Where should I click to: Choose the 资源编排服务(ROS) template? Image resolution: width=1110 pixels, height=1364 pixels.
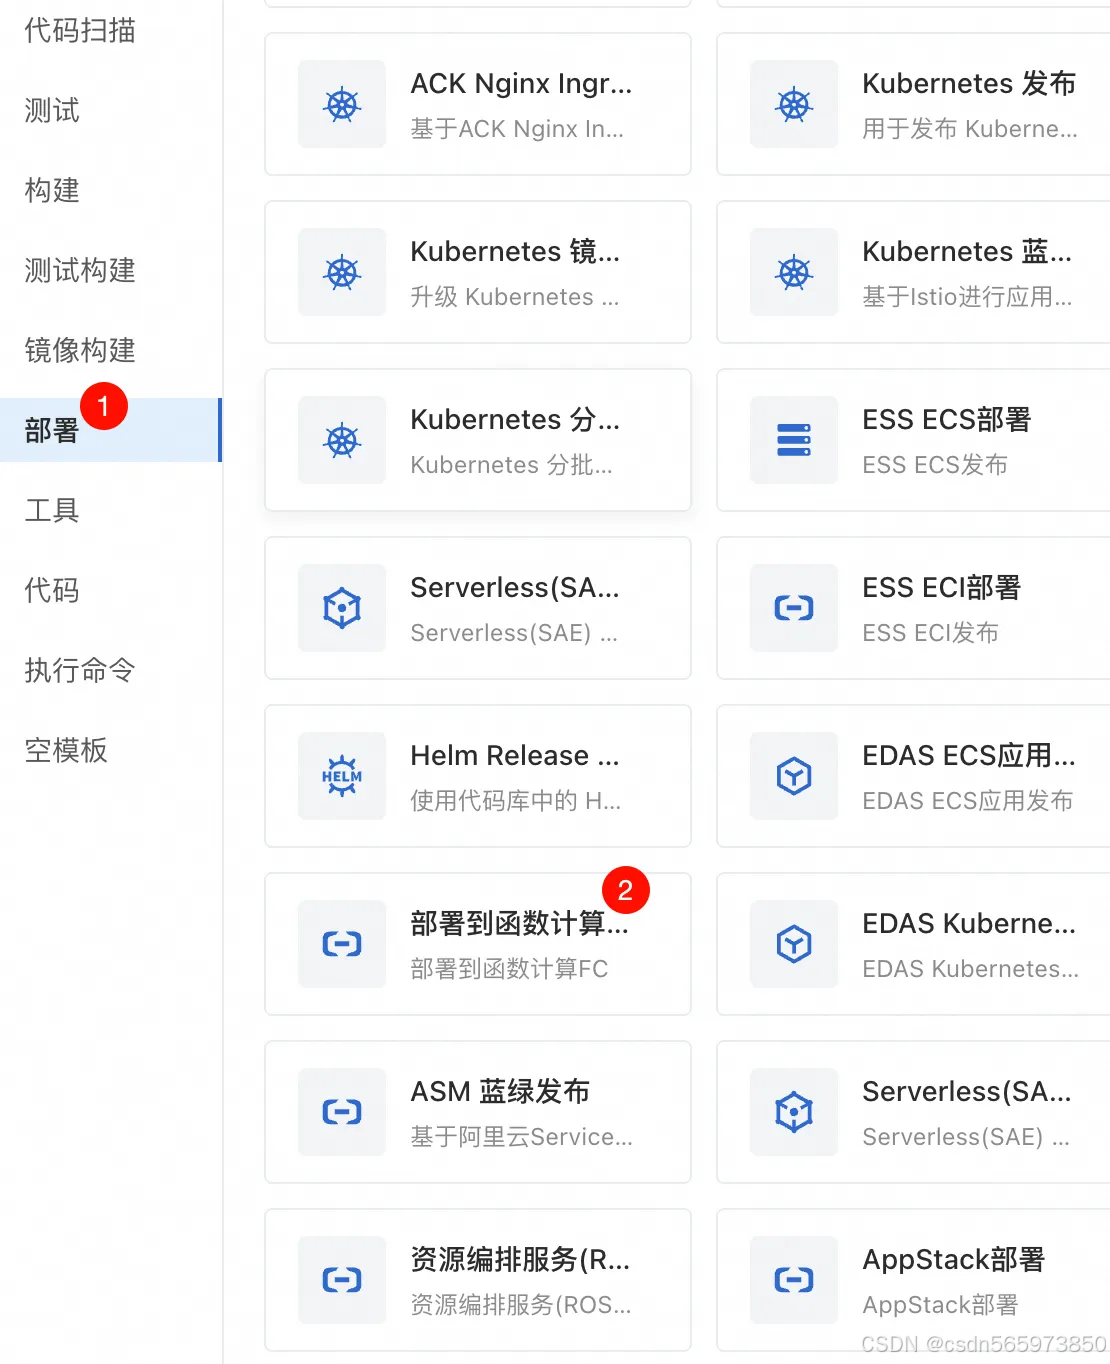[477, 1280]
